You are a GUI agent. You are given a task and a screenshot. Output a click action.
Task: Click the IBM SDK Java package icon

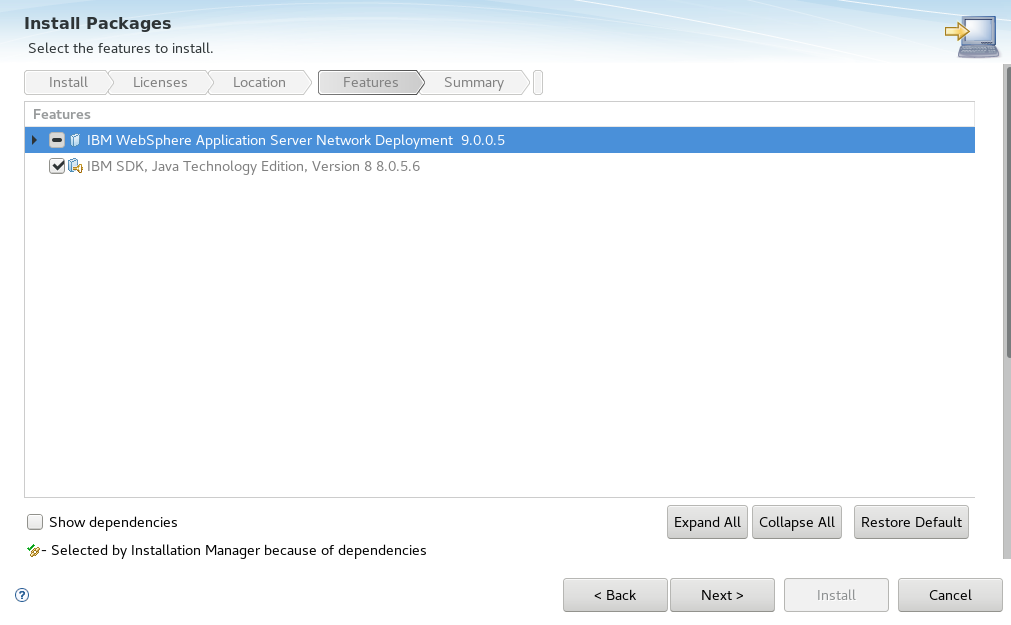pyautogui.click(x=75, y=166)
